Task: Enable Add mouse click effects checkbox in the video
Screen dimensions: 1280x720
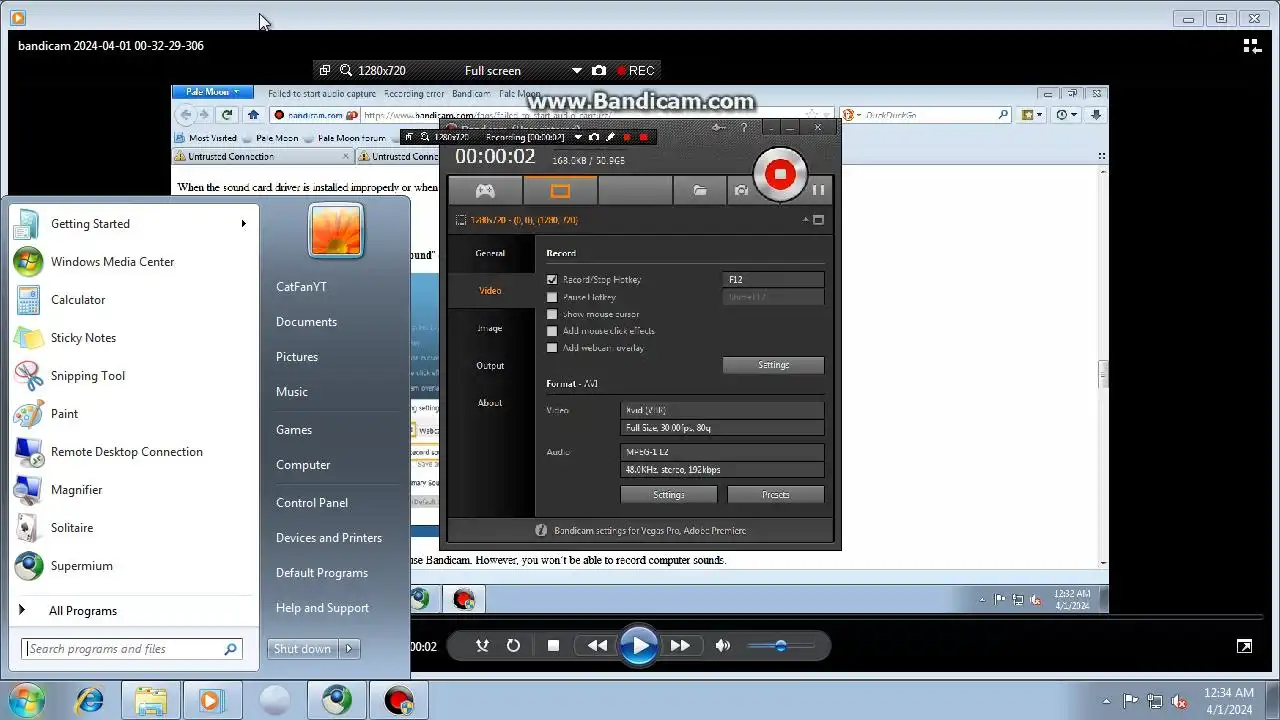Action: [552, 331]
